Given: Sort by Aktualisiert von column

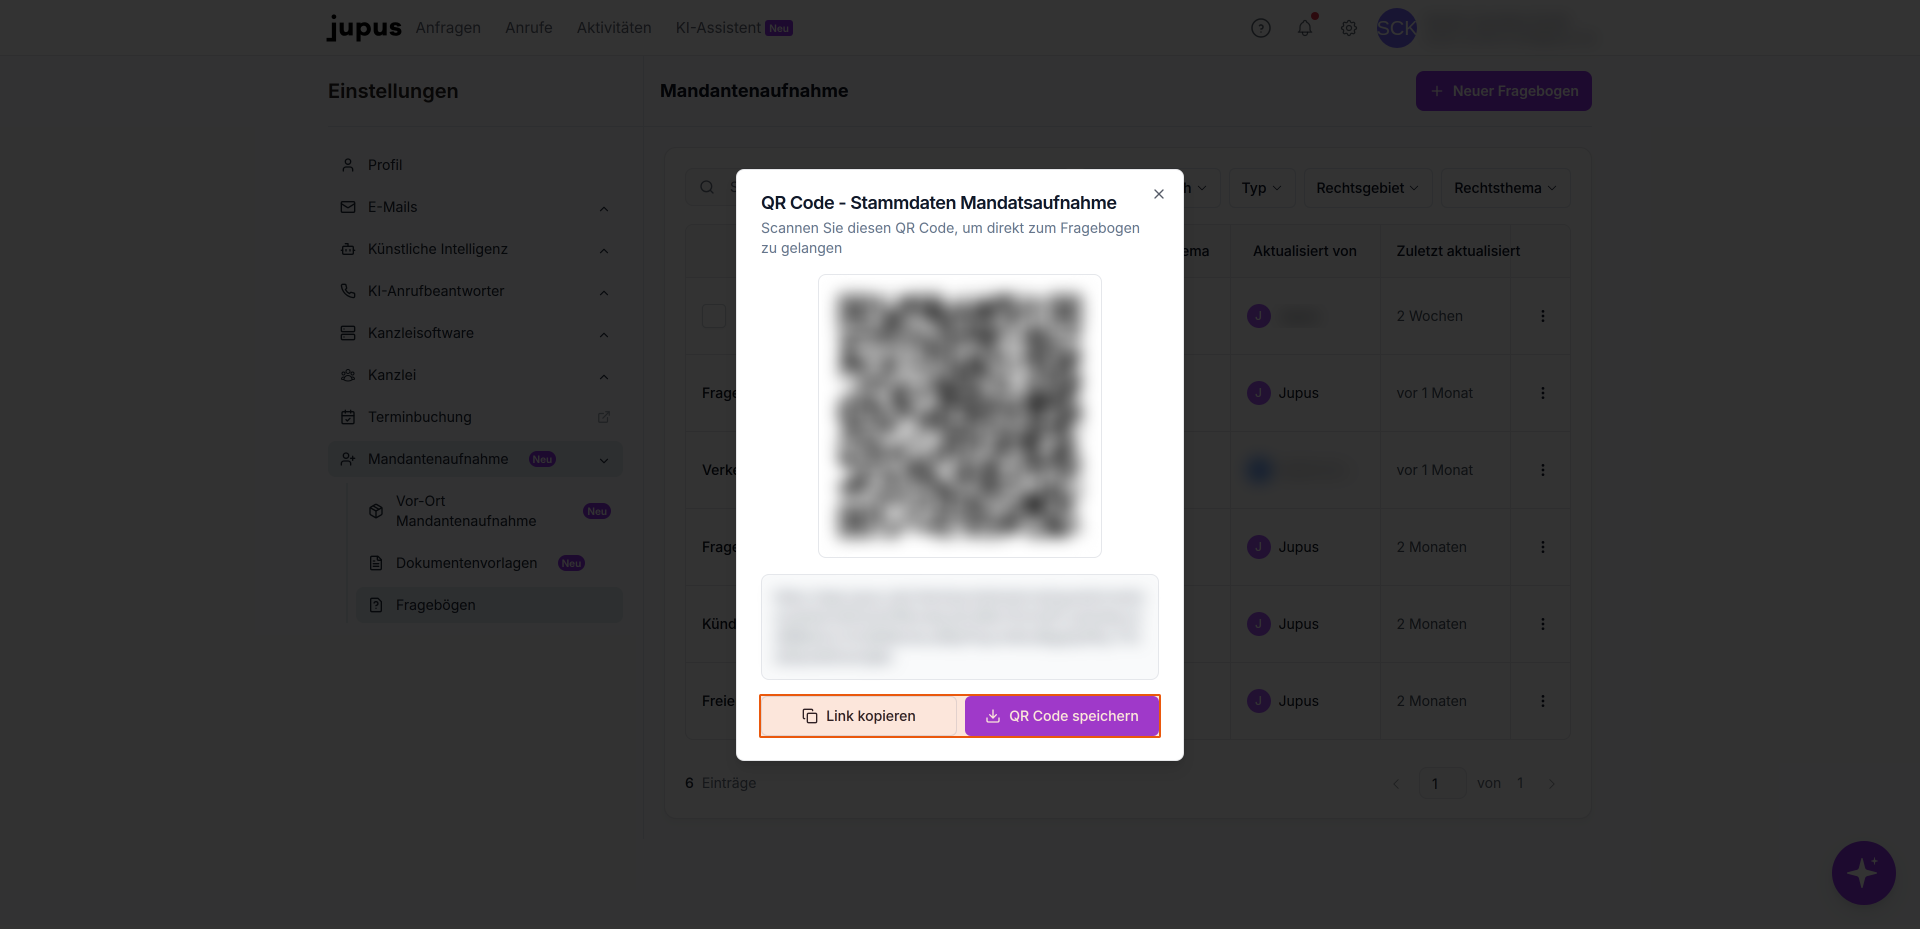Looking at the screenshot, I should click(1305, 251).
